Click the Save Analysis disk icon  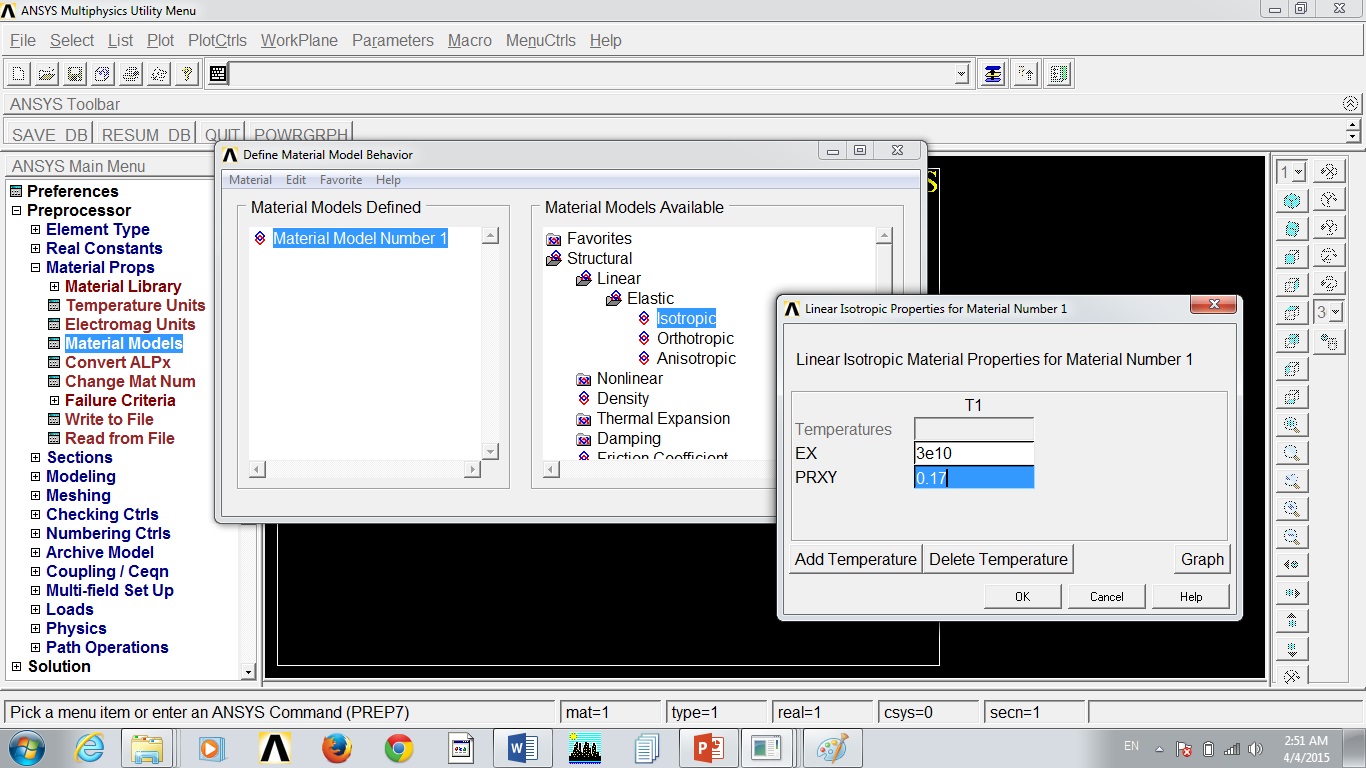(x=75, y=74)
